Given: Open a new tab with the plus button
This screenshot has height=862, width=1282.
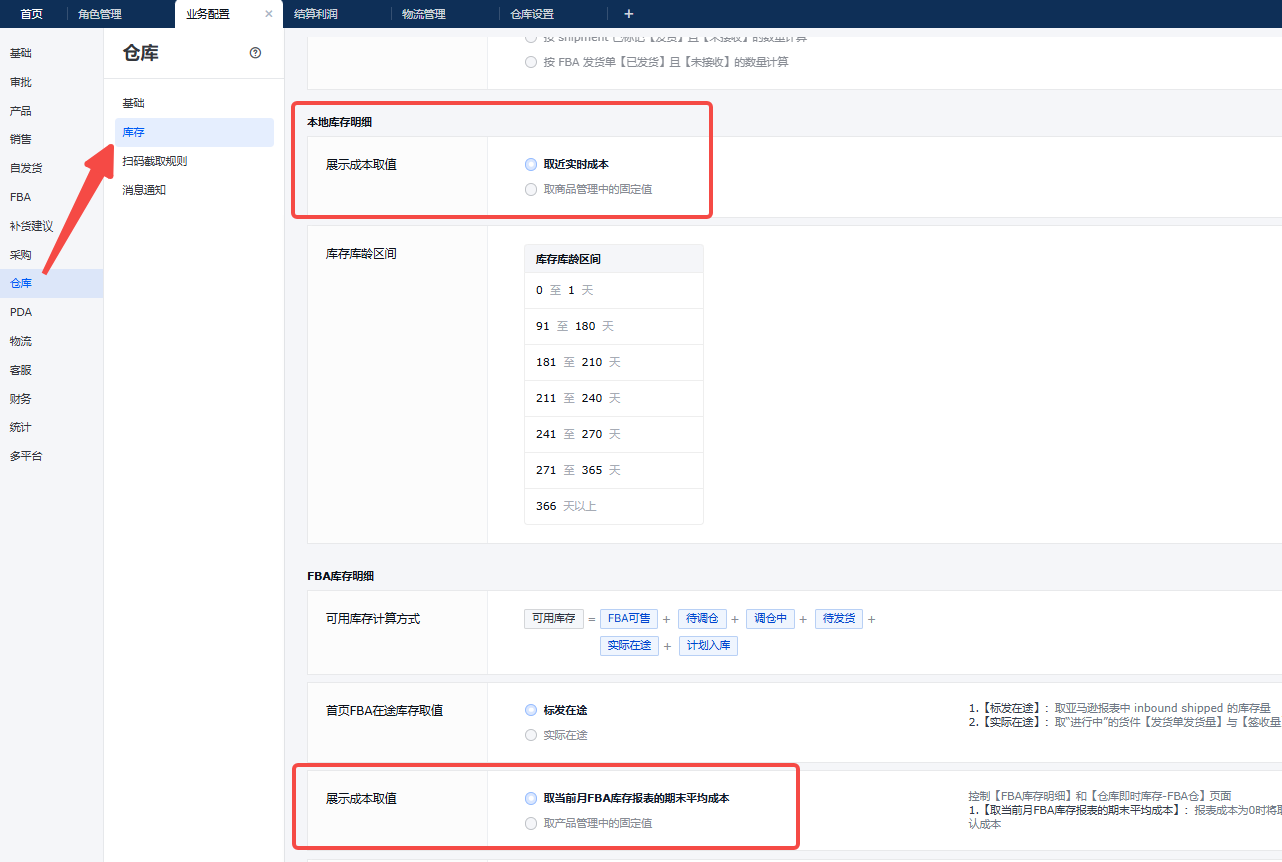Looking at the screenshot, I should click(628, 14).
